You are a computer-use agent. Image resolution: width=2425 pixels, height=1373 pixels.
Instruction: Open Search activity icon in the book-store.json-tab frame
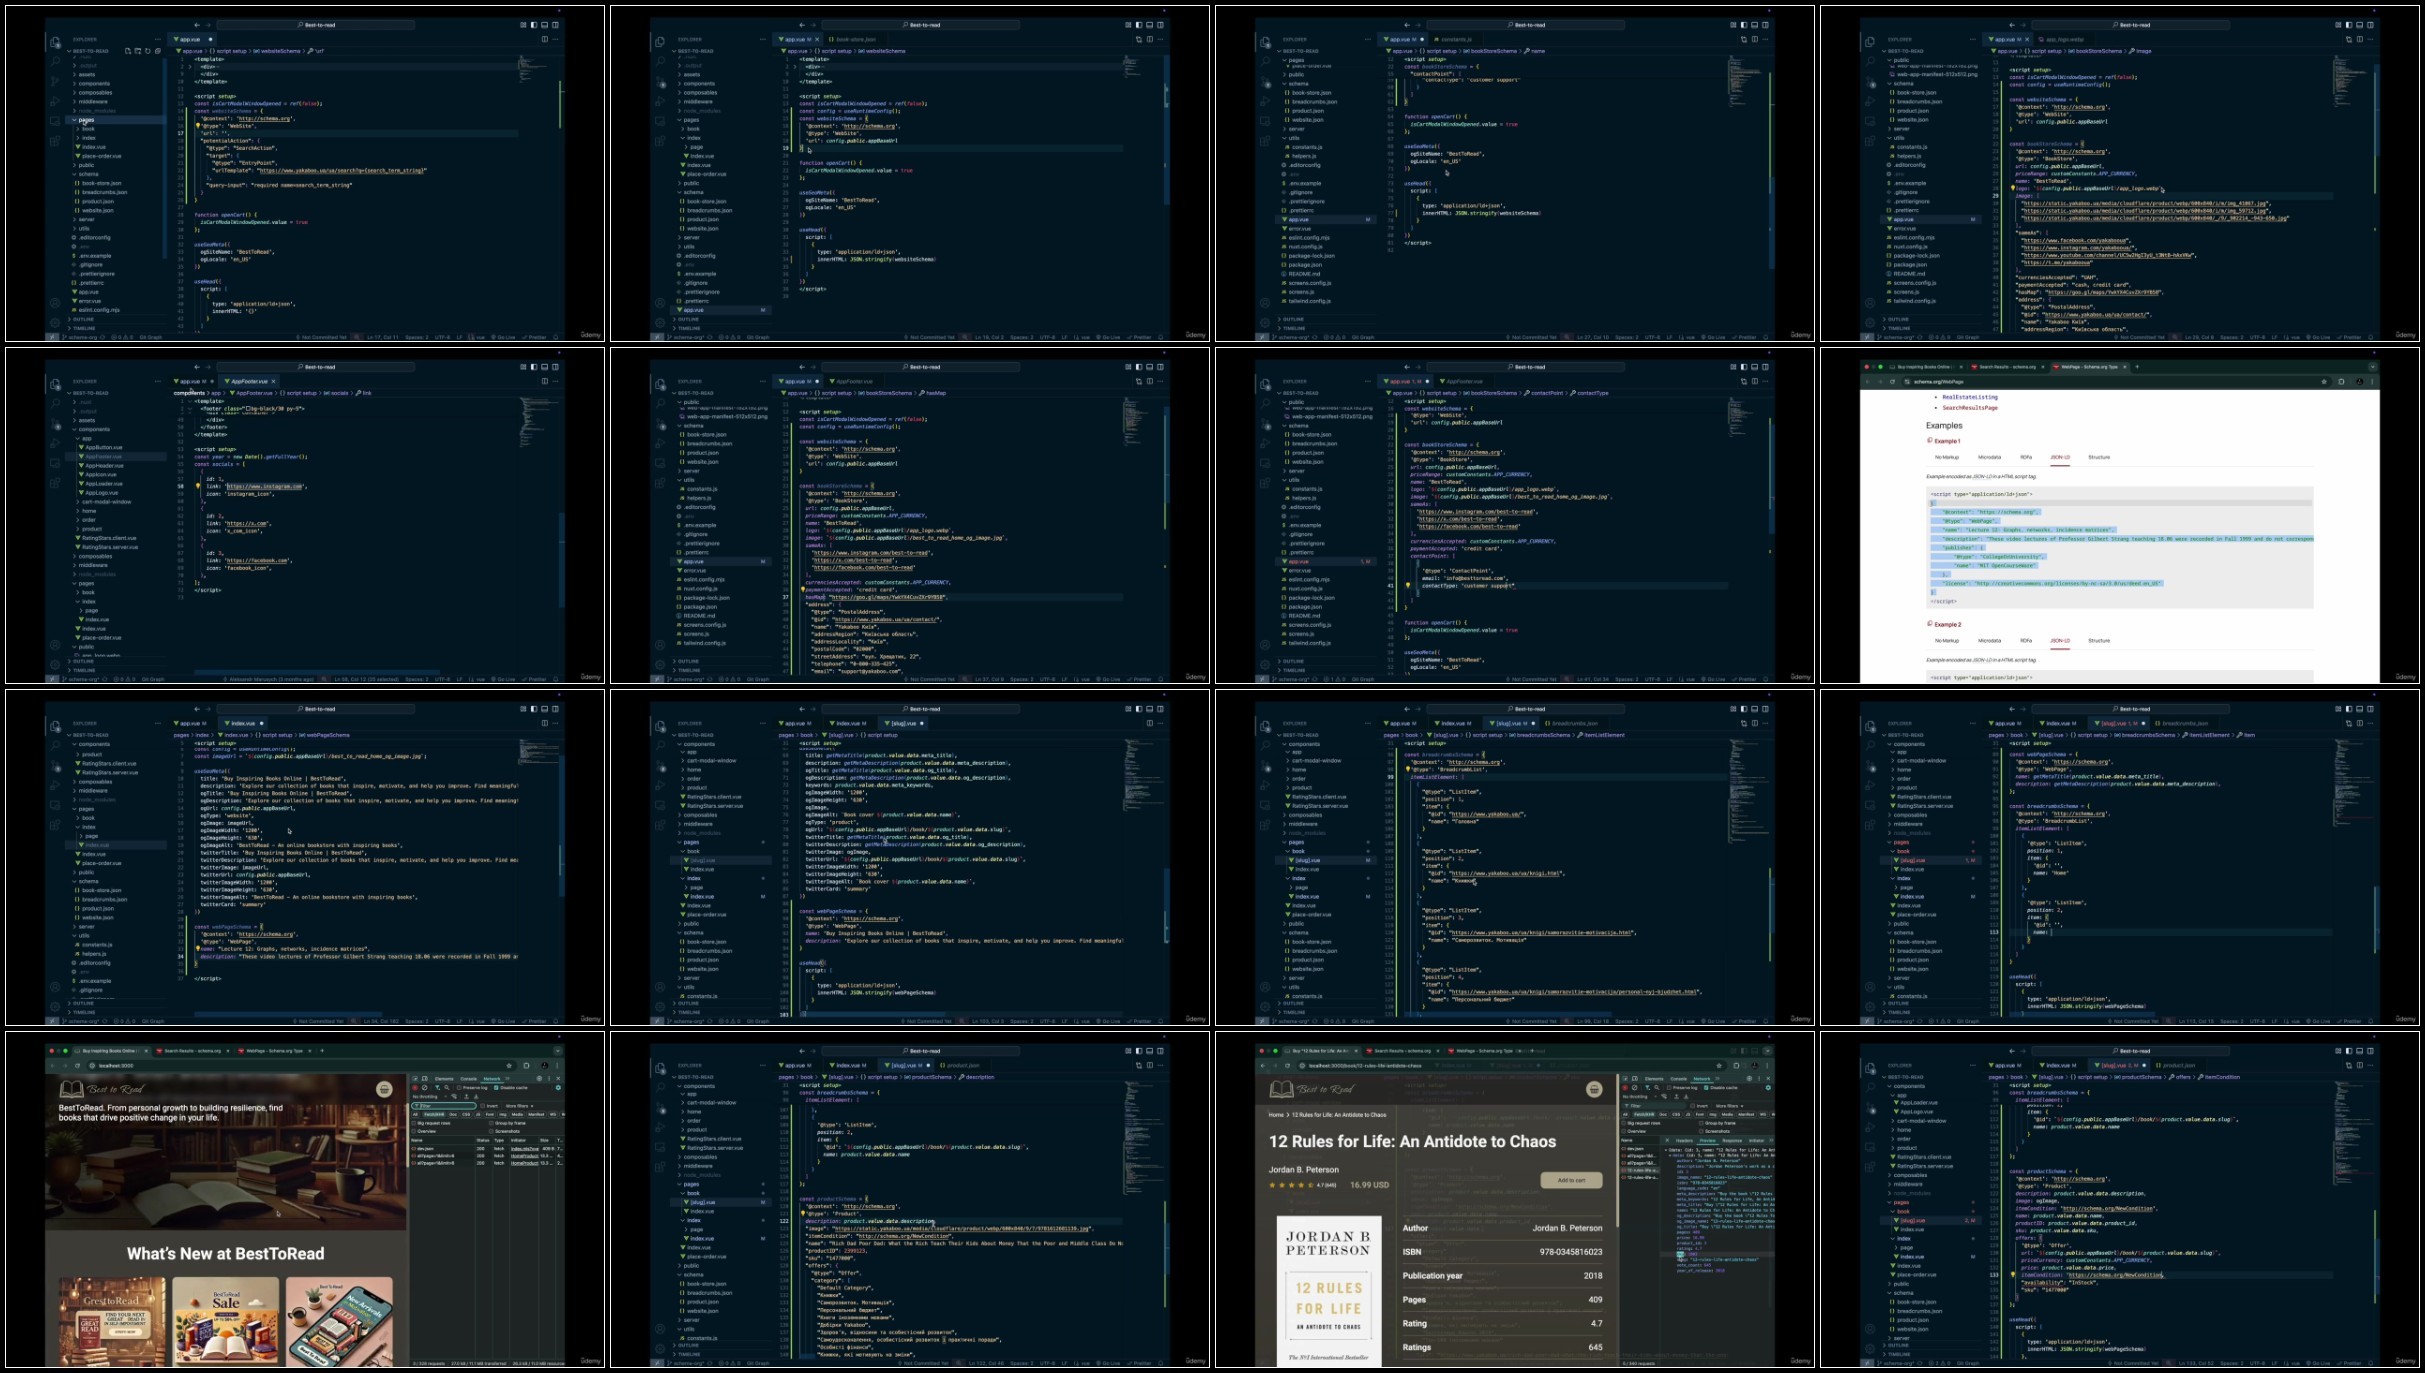660,61
